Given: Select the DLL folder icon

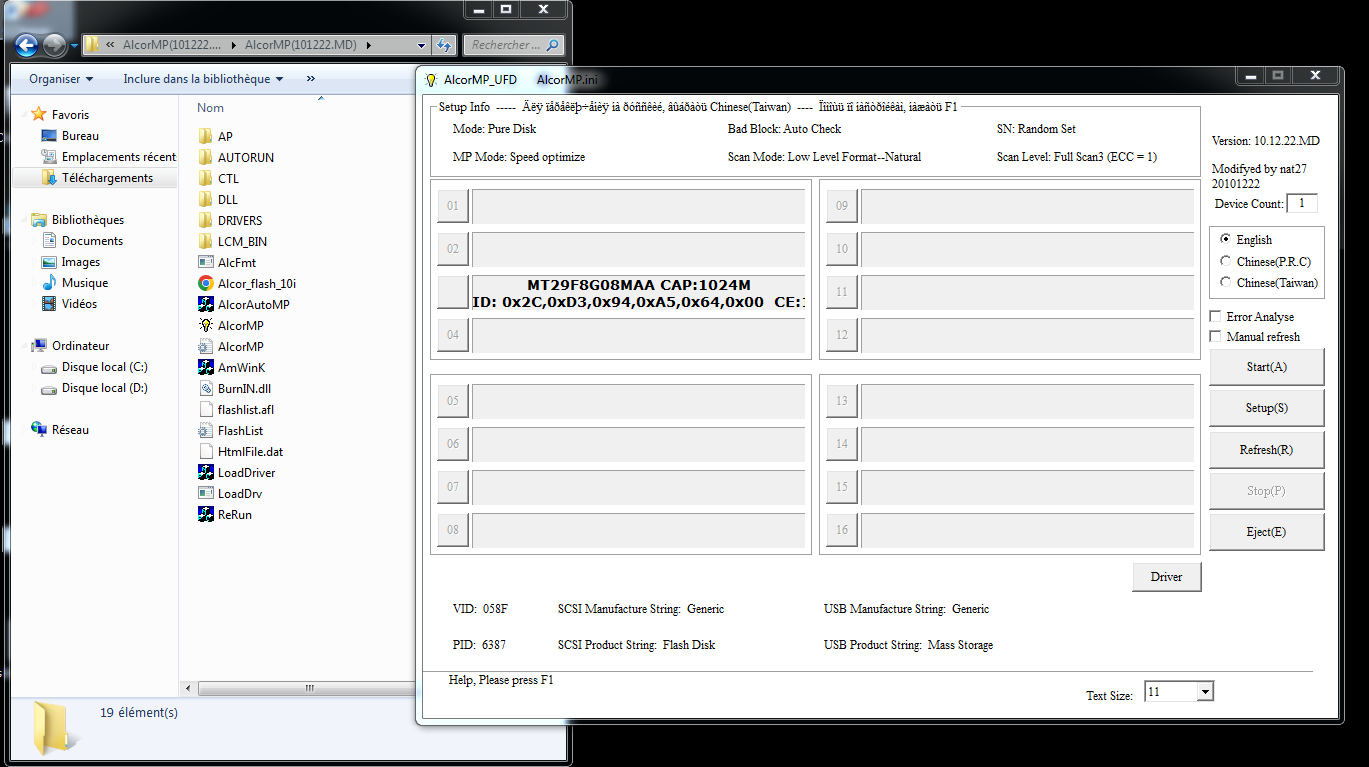Looking at the screenshot, I should click(205, 199).
